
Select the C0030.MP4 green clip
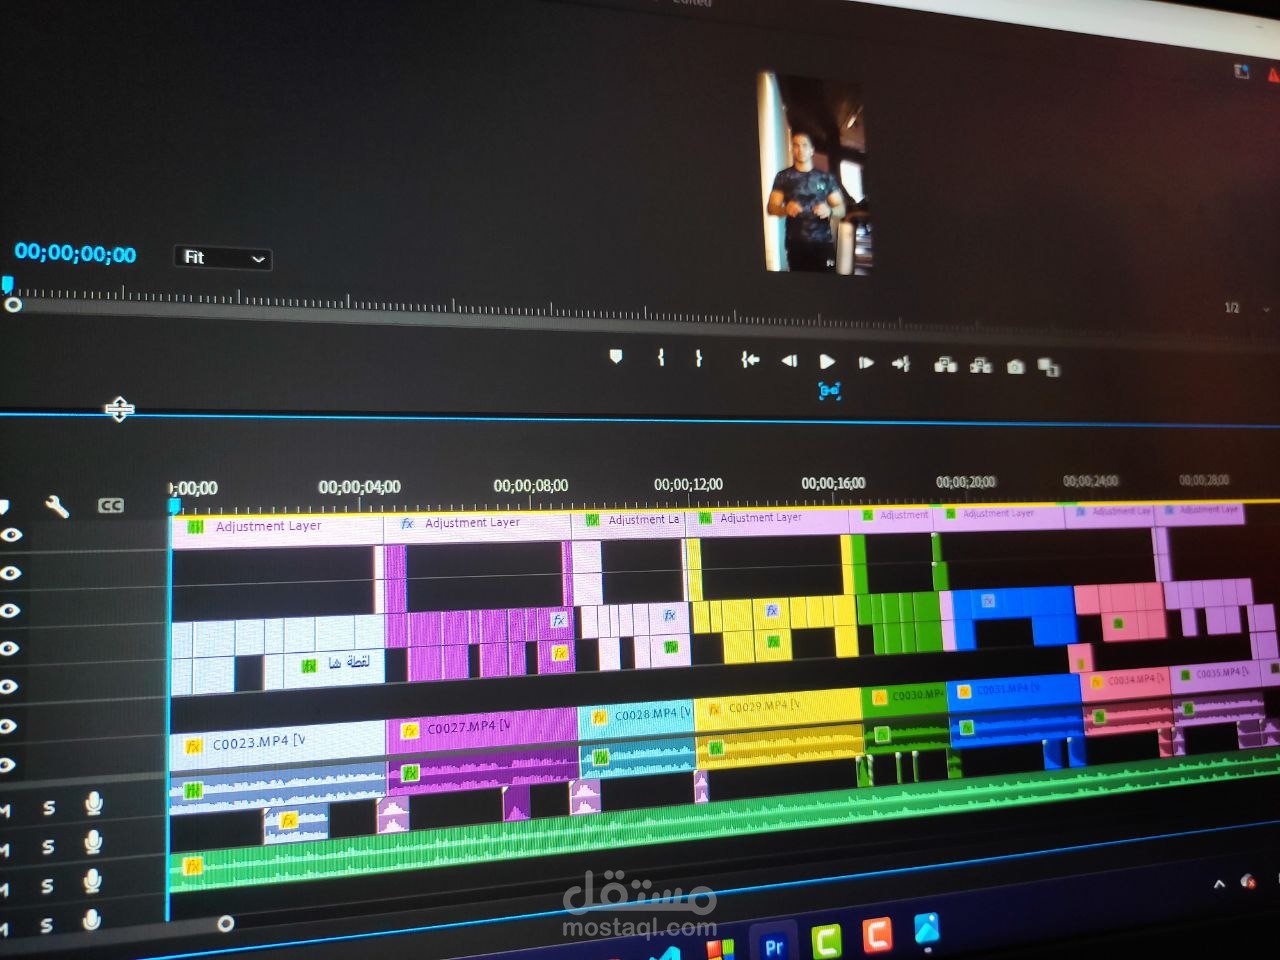[904, 695]
